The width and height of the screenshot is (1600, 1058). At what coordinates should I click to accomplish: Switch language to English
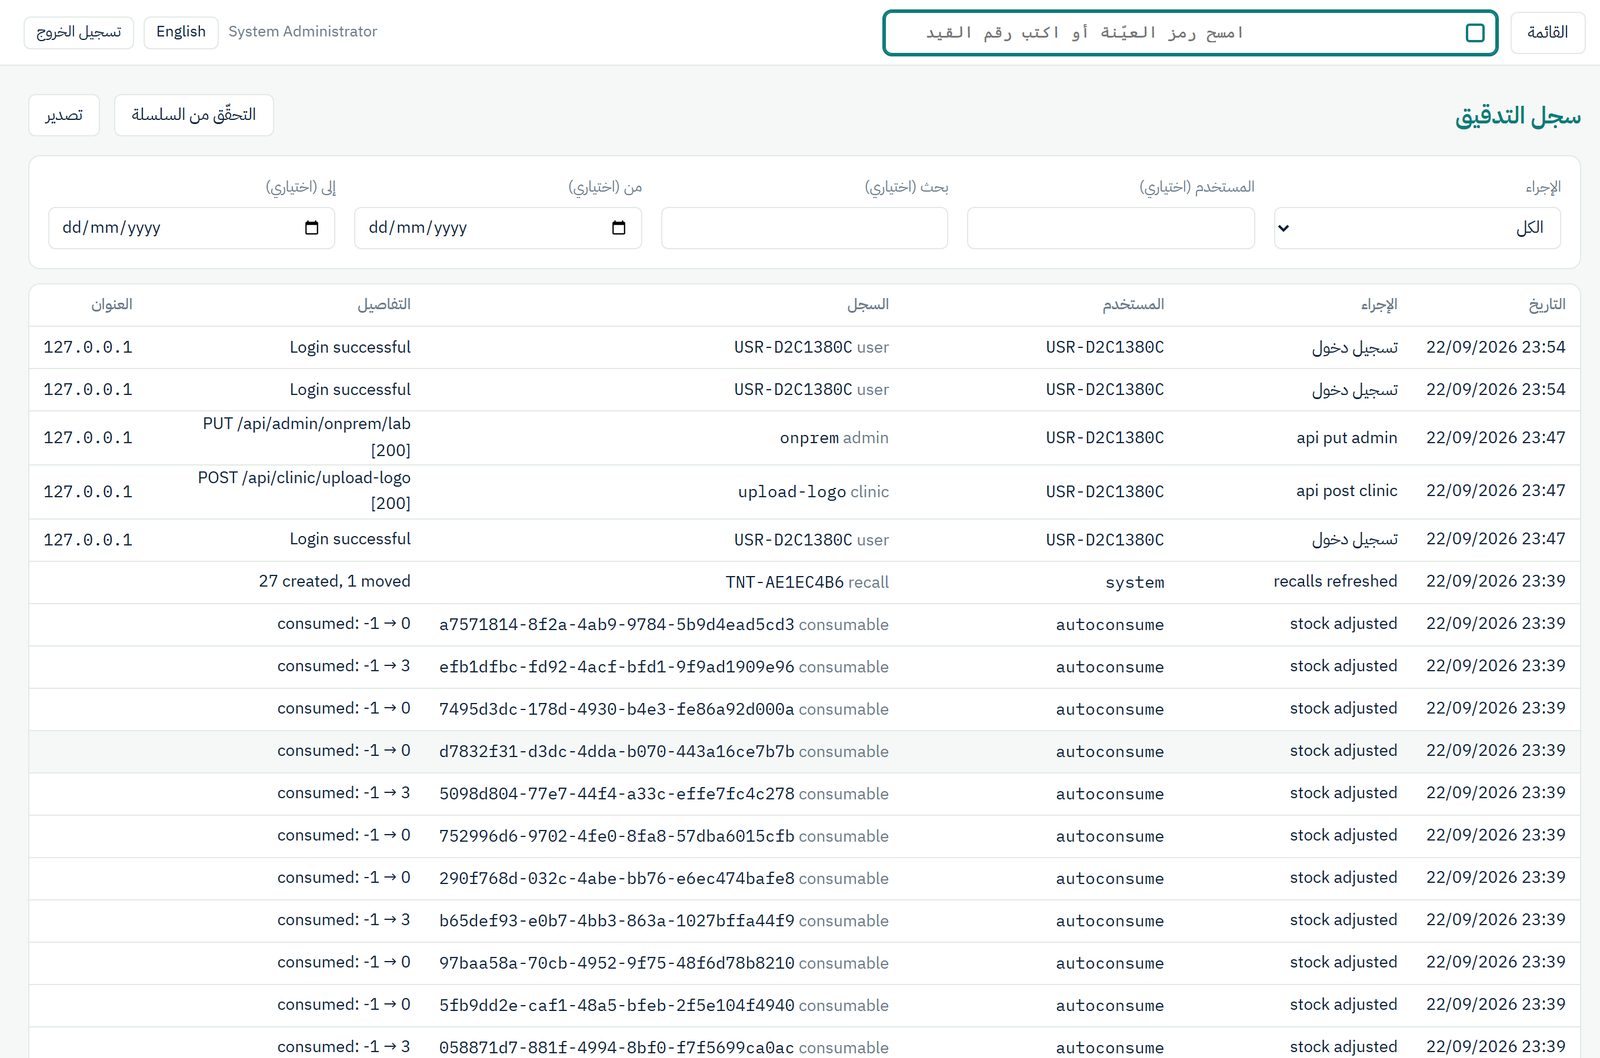tap(181, 32)
